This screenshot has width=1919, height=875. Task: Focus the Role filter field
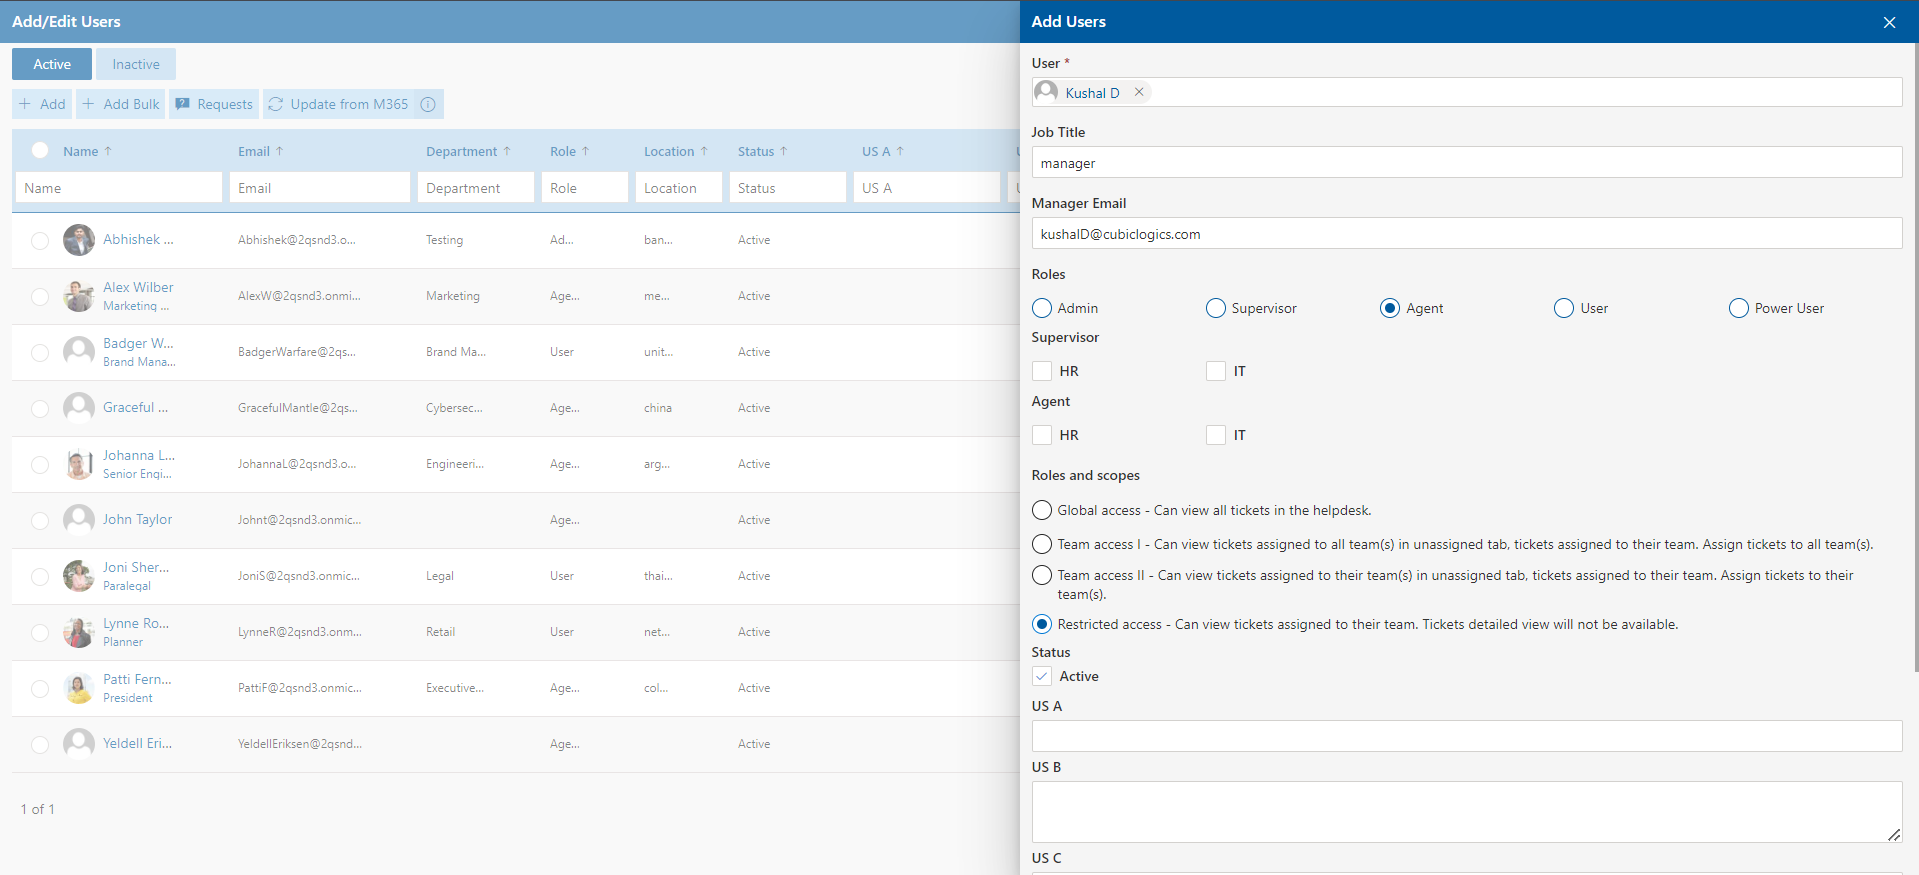pos(585,188)
